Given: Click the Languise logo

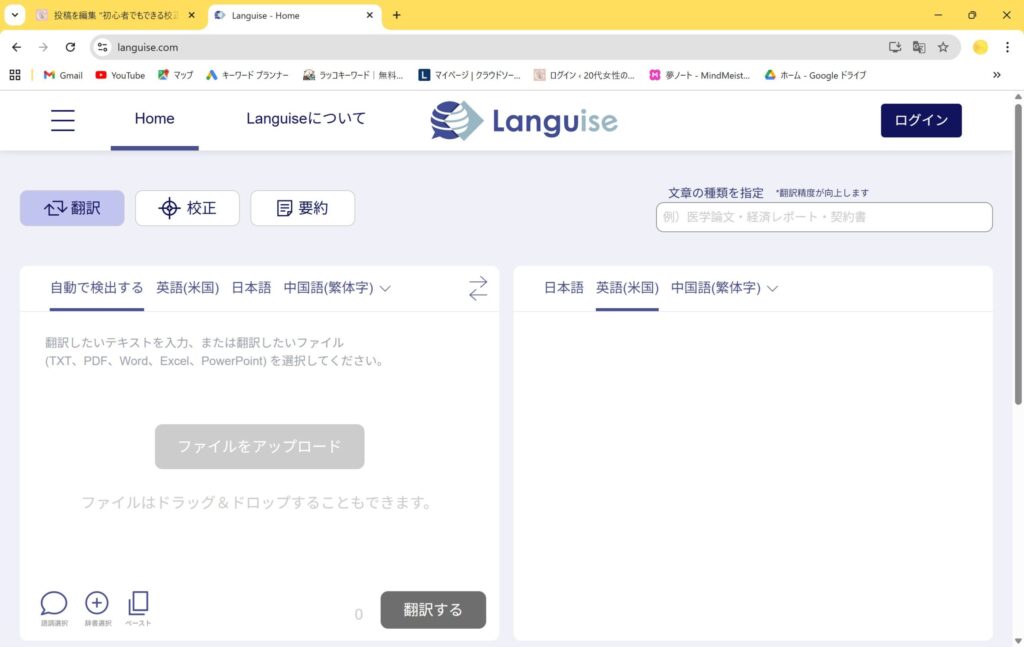Looking at the screenshot, I should [524, 121].
